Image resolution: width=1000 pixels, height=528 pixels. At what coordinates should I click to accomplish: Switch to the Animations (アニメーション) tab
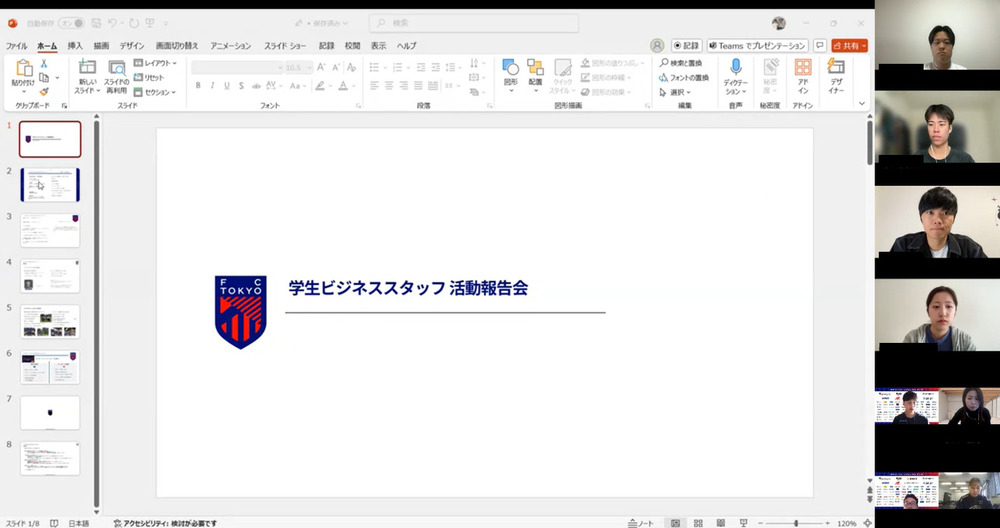click(230, 46)
